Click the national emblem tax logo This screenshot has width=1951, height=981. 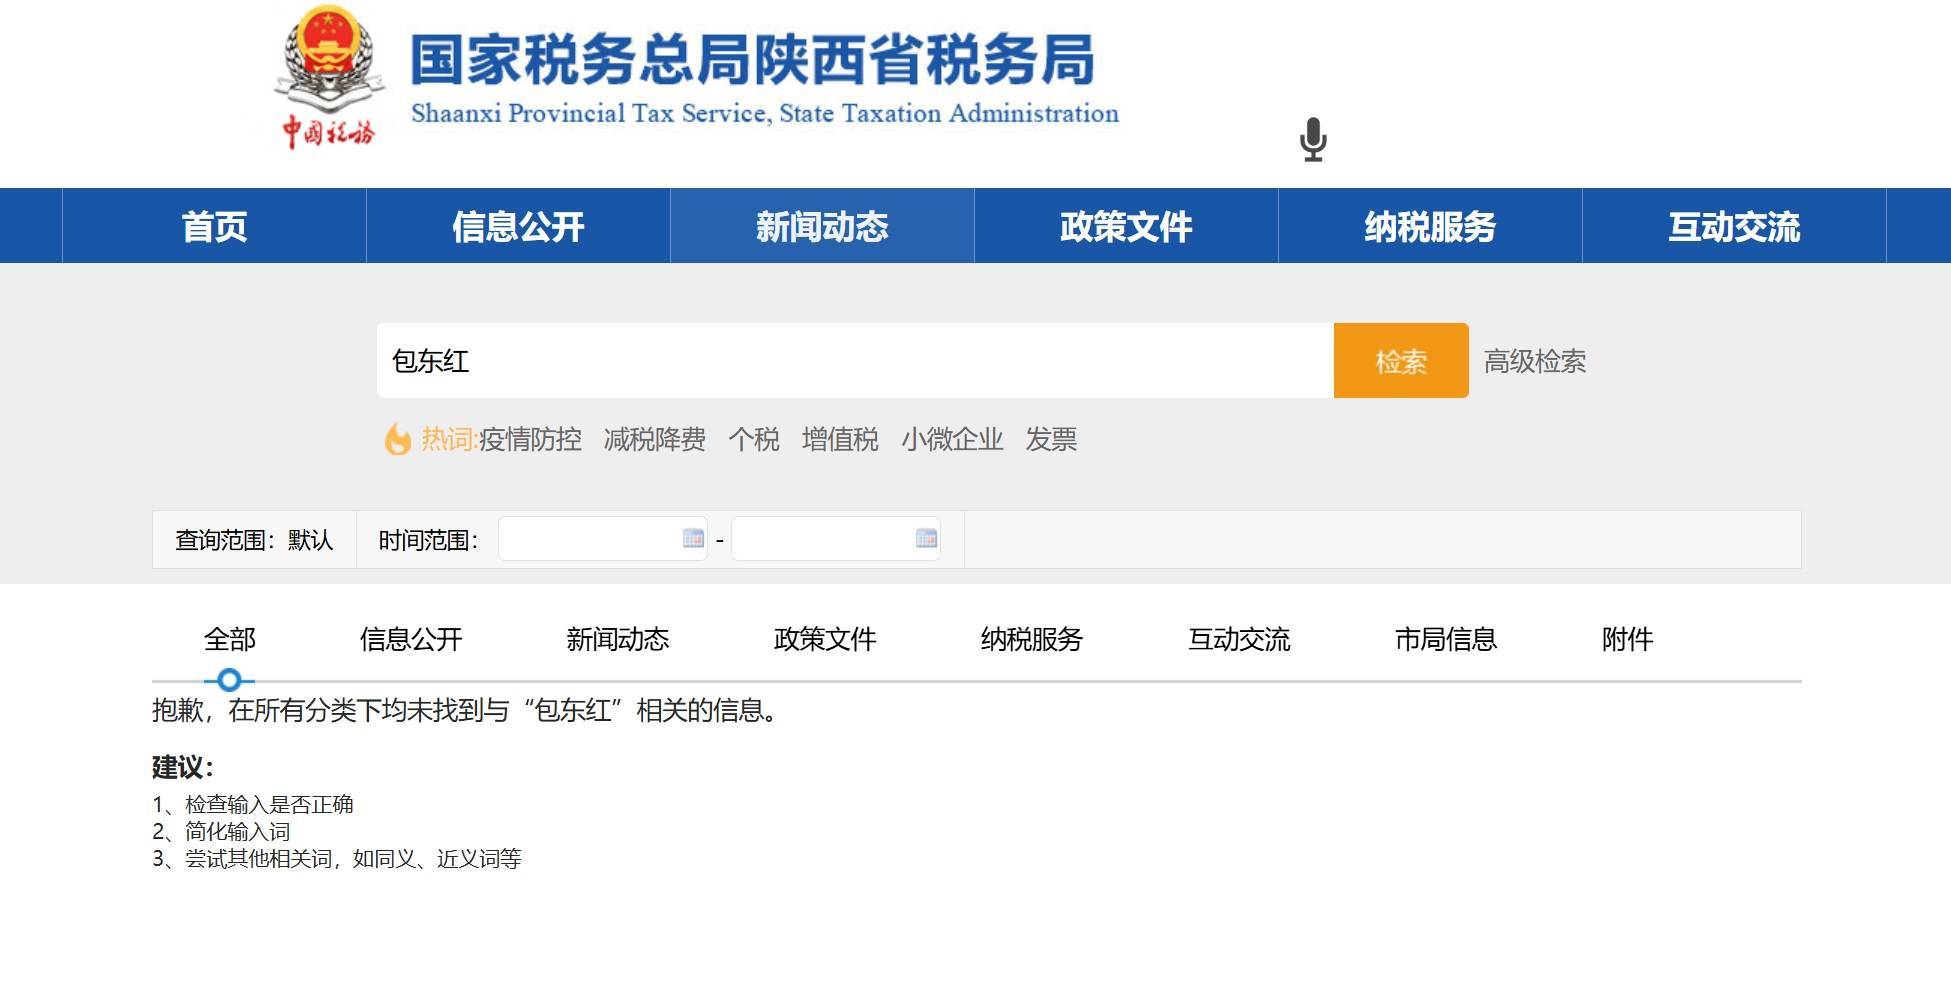pos(326,75)
